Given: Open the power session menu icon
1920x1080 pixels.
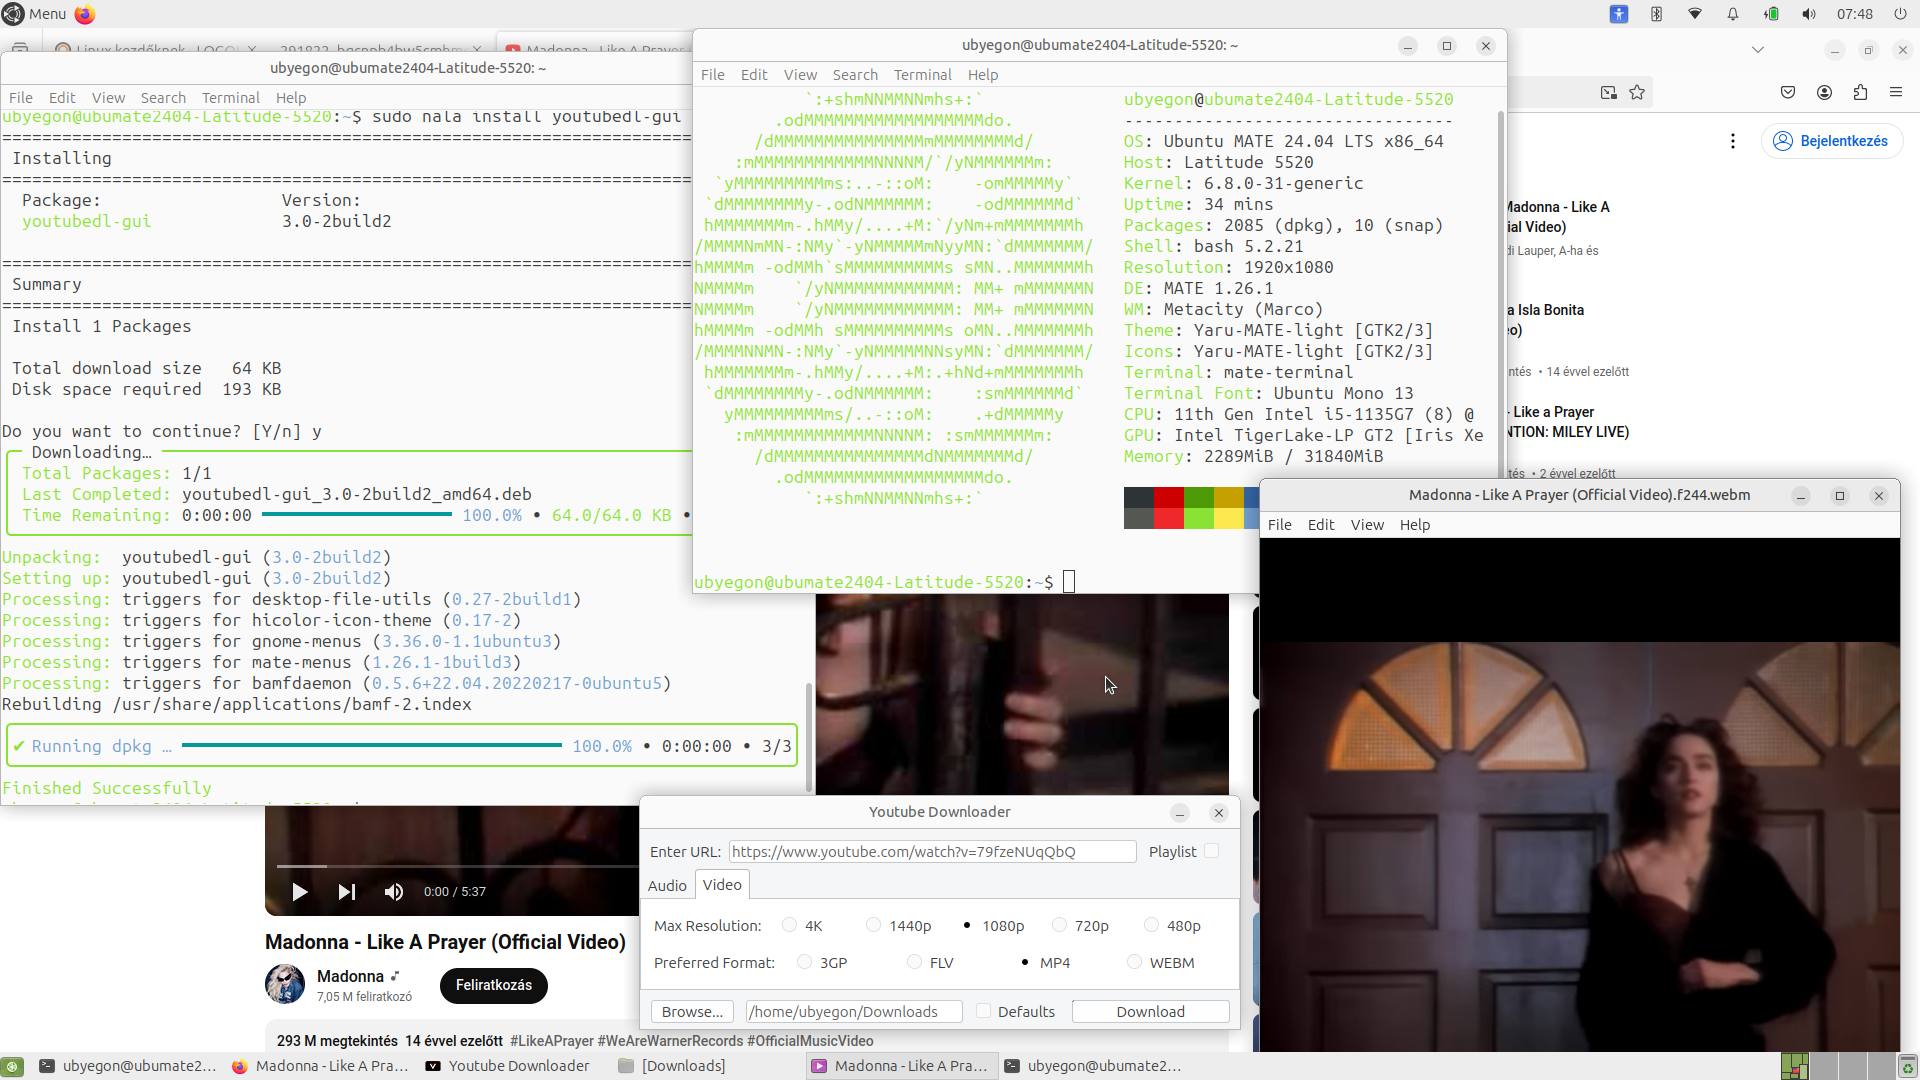Looking at the screenshot, I should point(1900,14).
